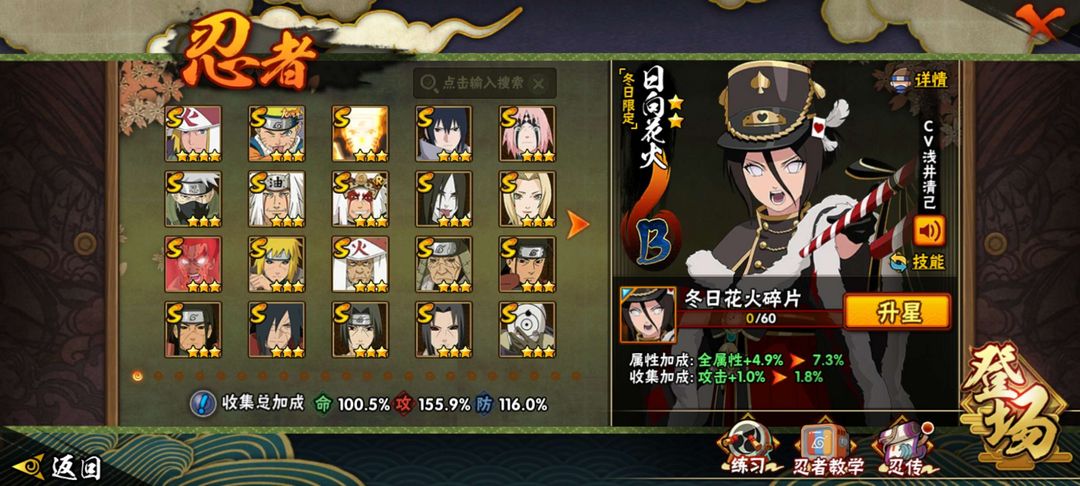Open the 忍传 scroll icon
The image size is (1080, 486).
tap(905, 450)
